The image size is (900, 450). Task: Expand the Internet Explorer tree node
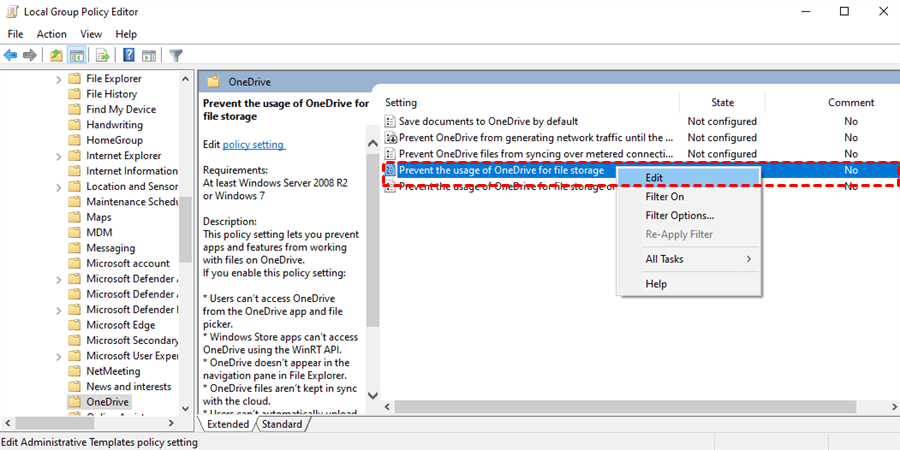pos(59,156)
